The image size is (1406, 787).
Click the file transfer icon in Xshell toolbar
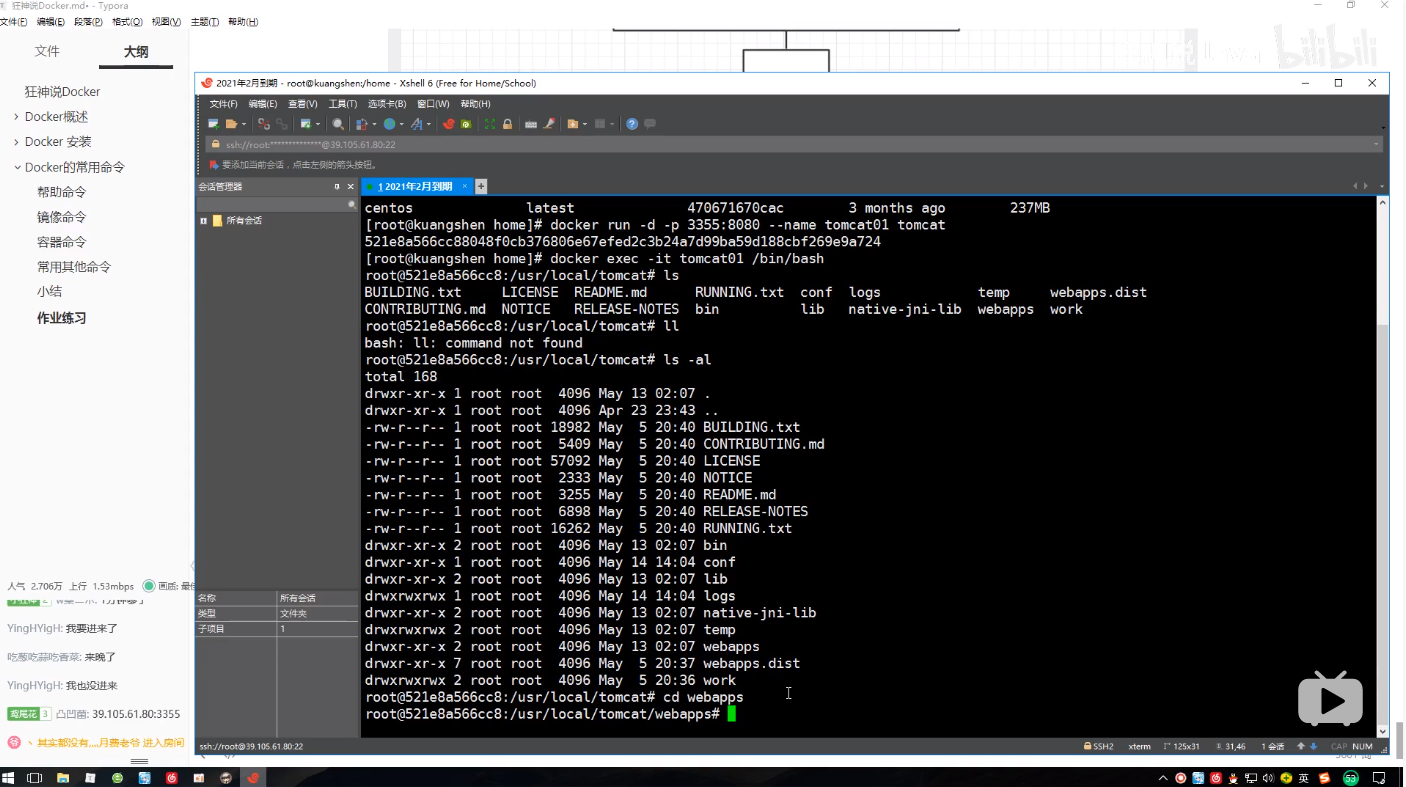point(362,124)
